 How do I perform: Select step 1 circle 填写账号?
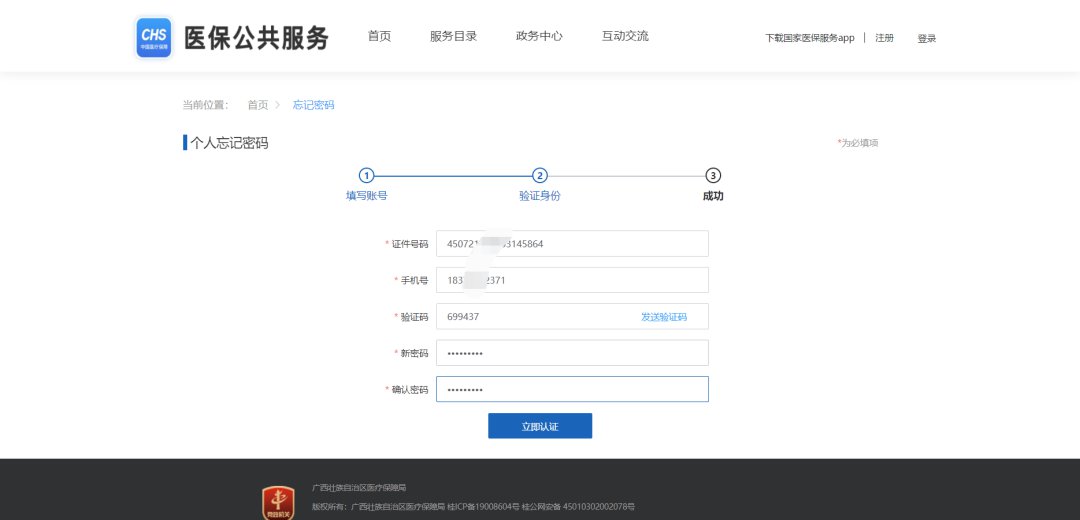coord(366,175)
